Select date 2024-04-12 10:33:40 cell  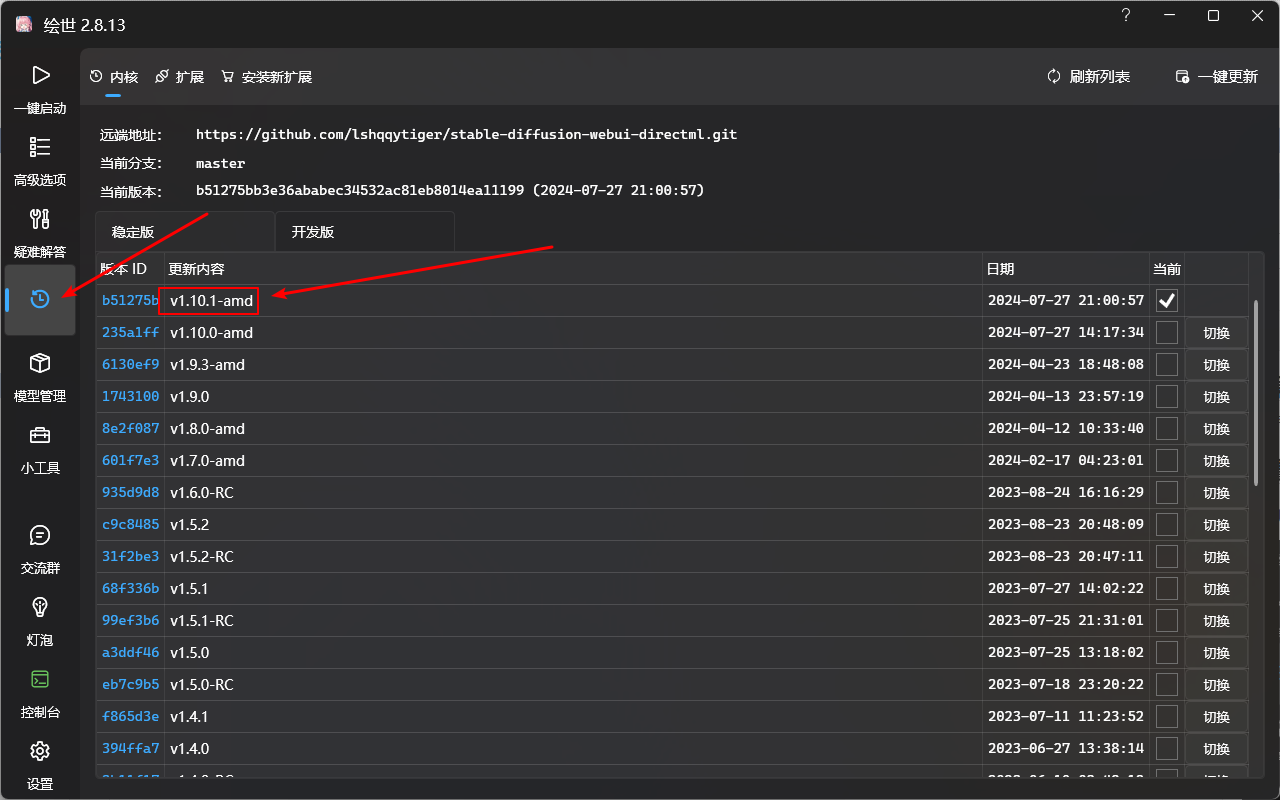(1066, 428)
